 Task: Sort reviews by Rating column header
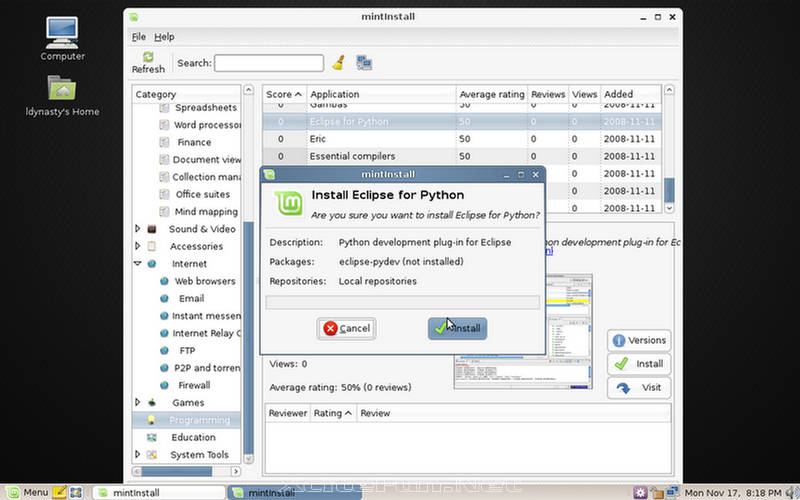333,413
